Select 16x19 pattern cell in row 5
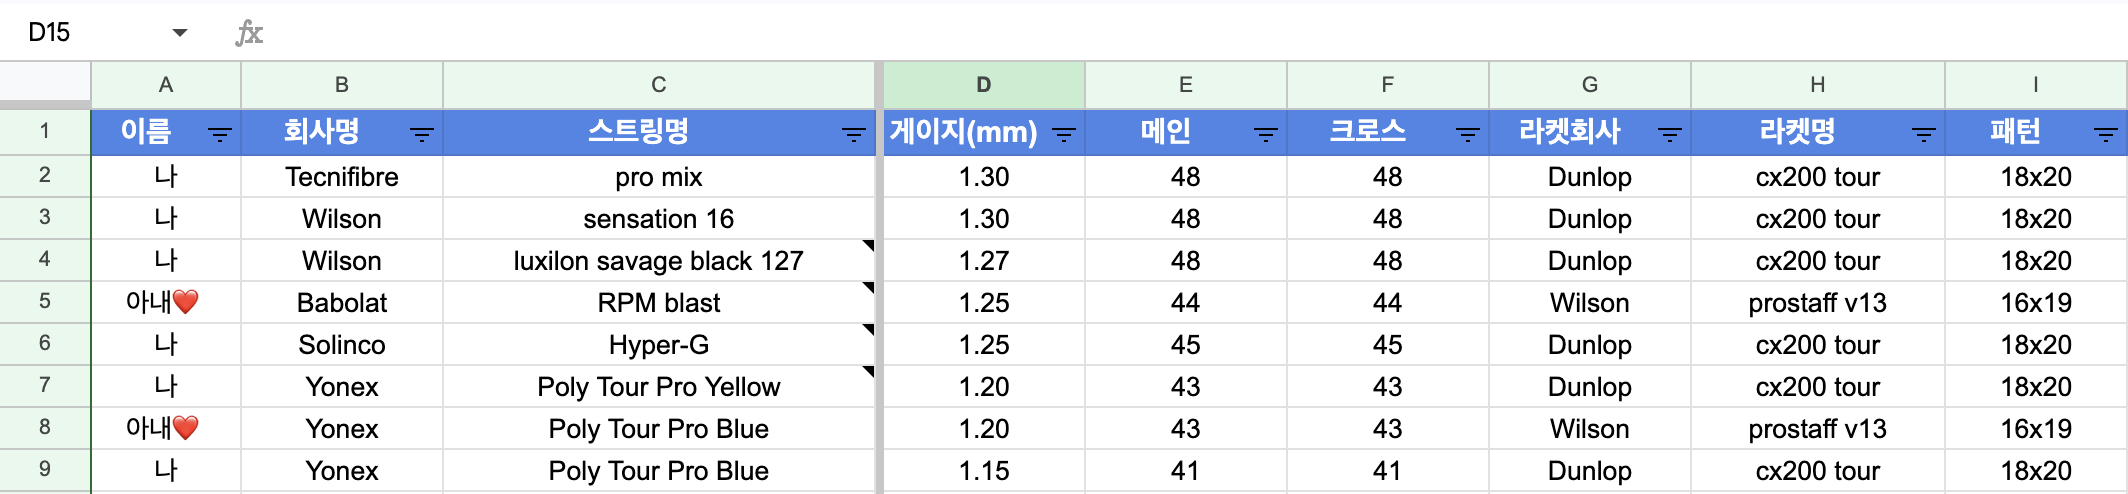Screen dimensions: 2128x494 point(2036,302)
